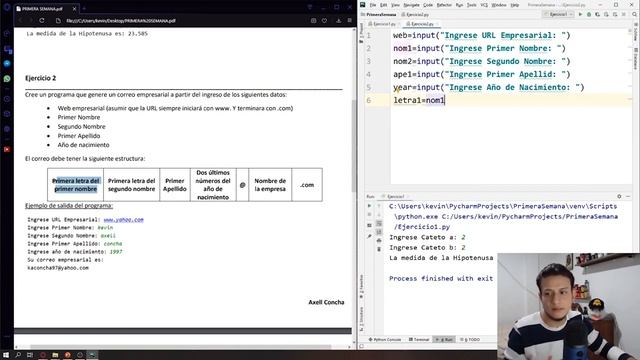Image resolution: width=640 pixels, height=360 pixels.
Task: Toggle Run tool window button at bottom
Action: pos(444,340)
